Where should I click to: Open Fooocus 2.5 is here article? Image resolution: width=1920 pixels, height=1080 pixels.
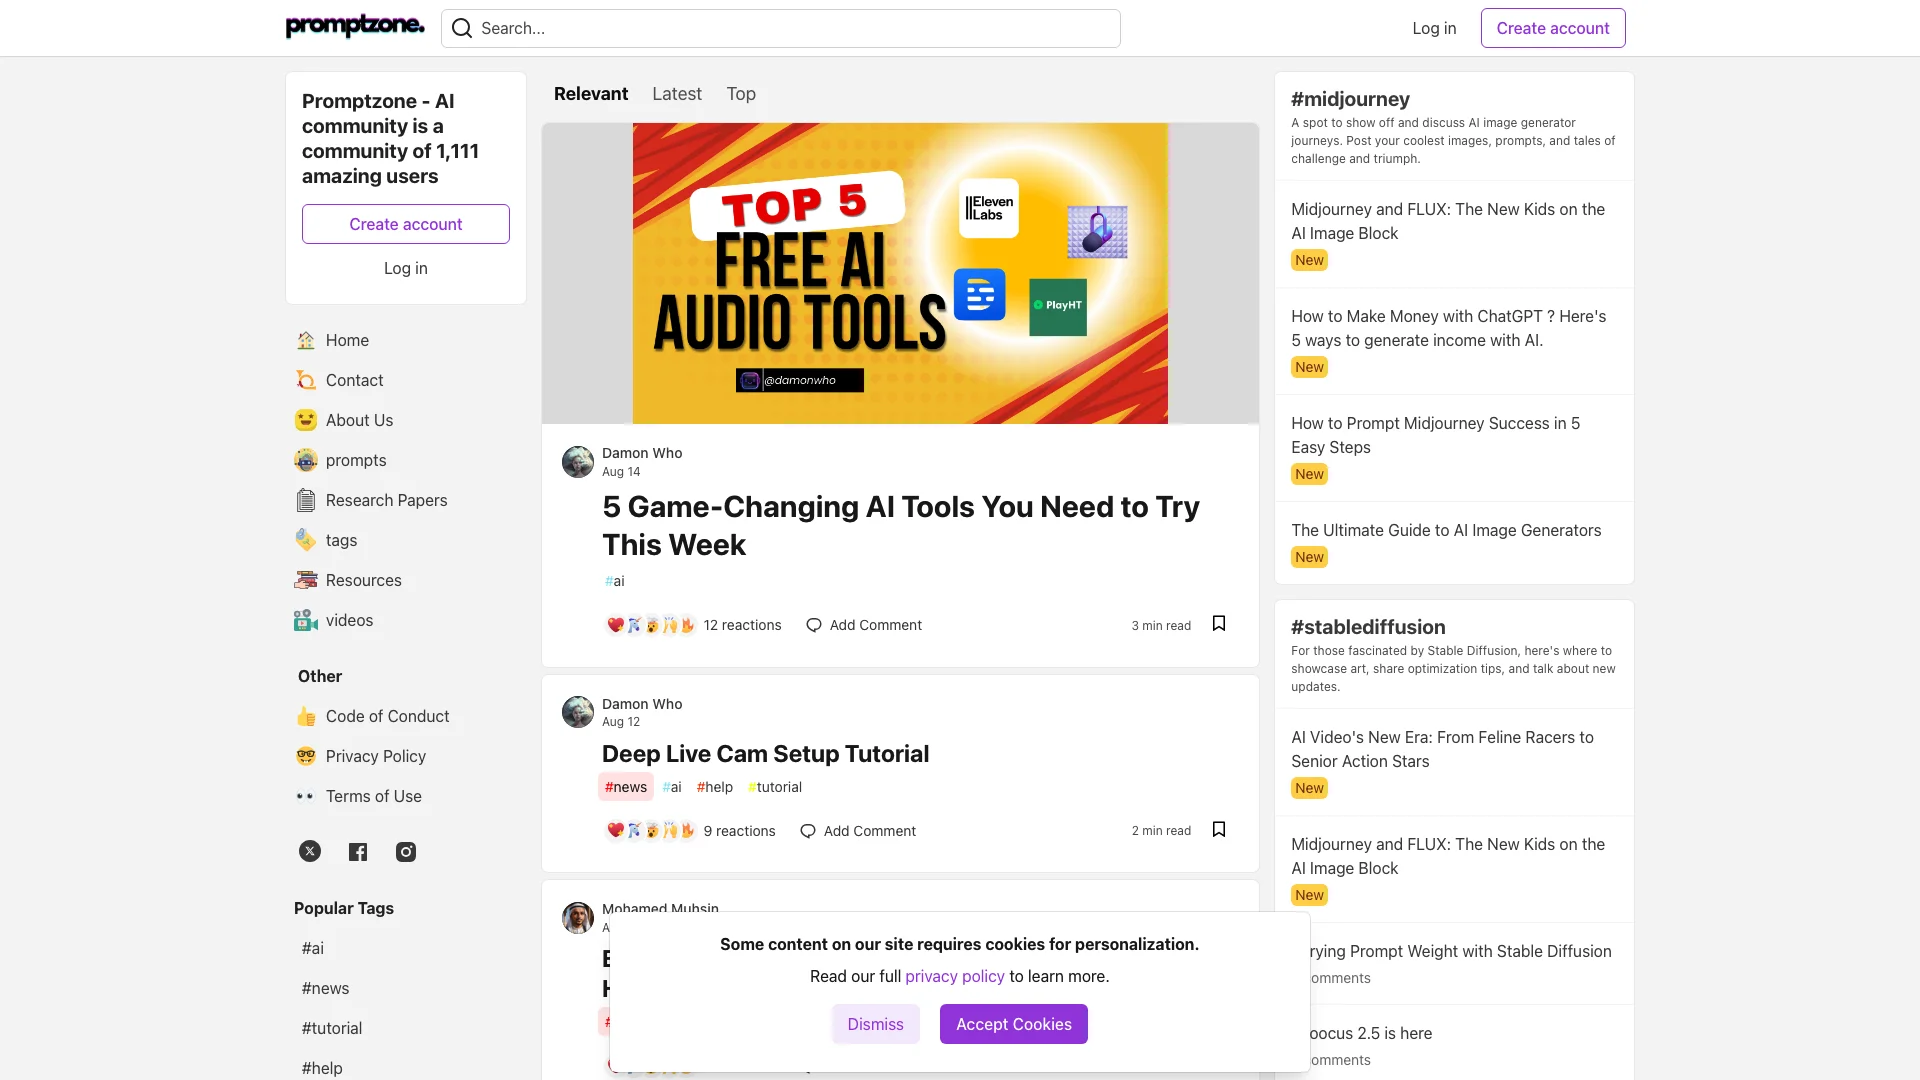click(x=1371, y=1033)
